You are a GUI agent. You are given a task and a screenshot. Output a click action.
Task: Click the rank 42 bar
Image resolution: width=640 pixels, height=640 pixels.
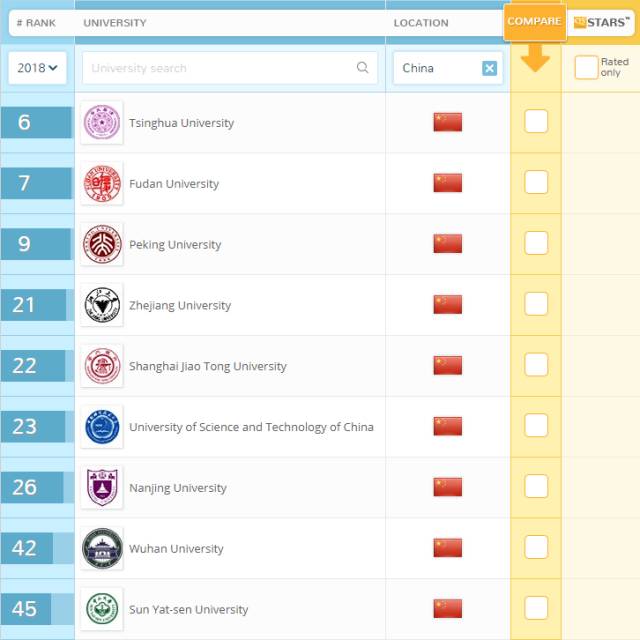point(27,548)
